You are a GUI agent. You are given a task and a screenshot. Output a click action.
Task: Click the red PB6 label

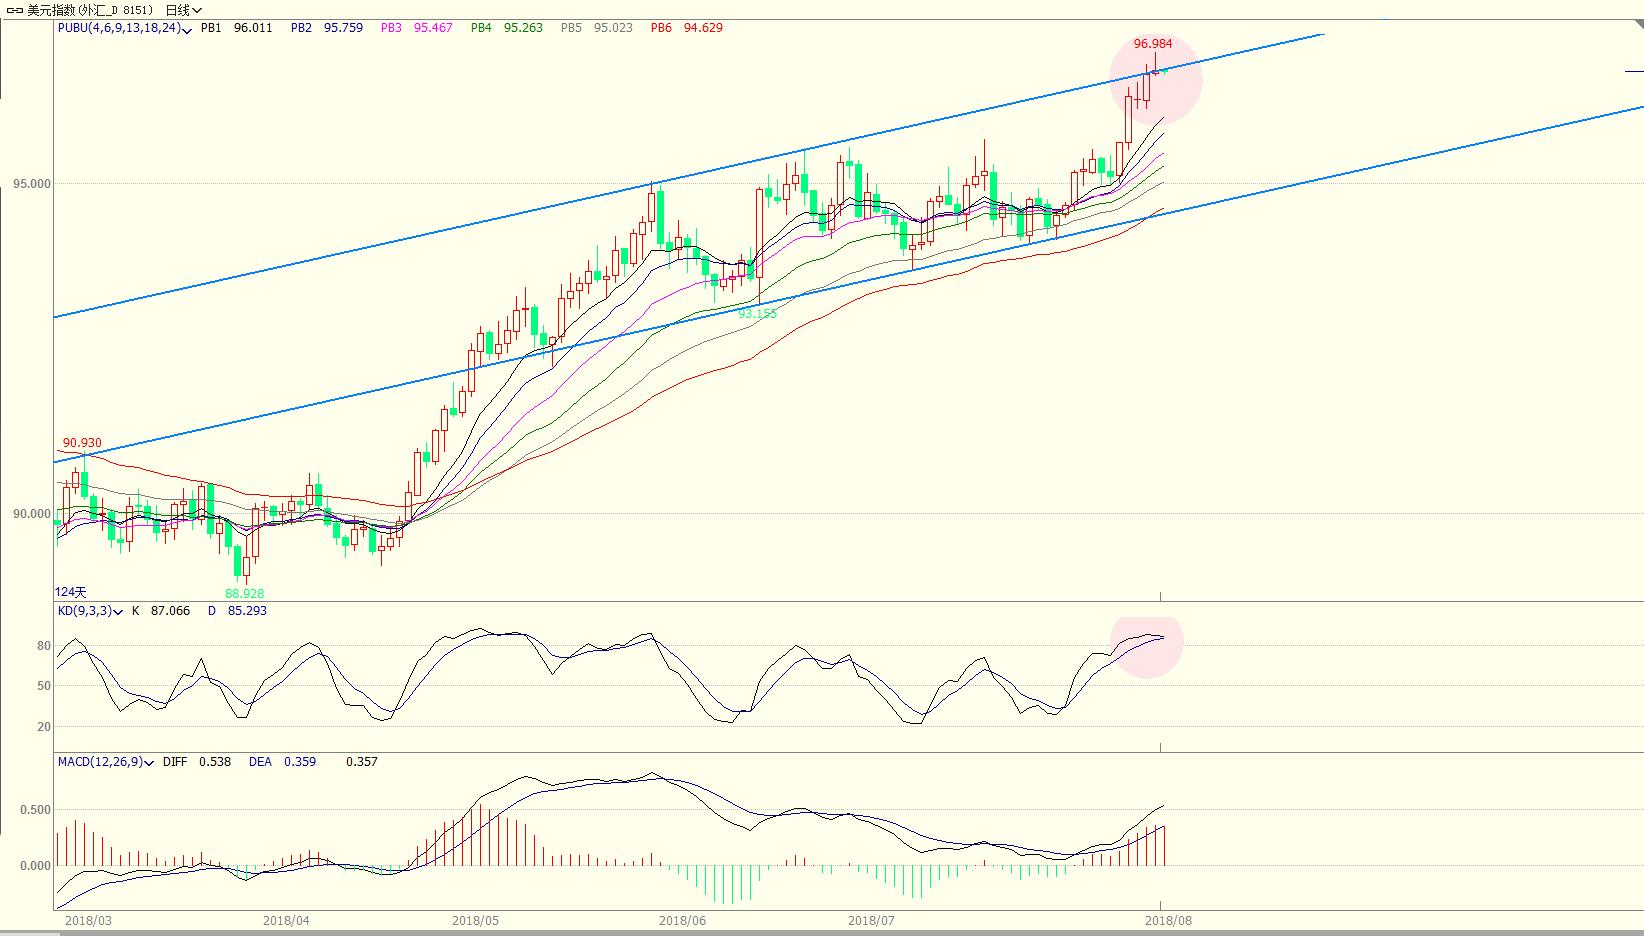661,28
